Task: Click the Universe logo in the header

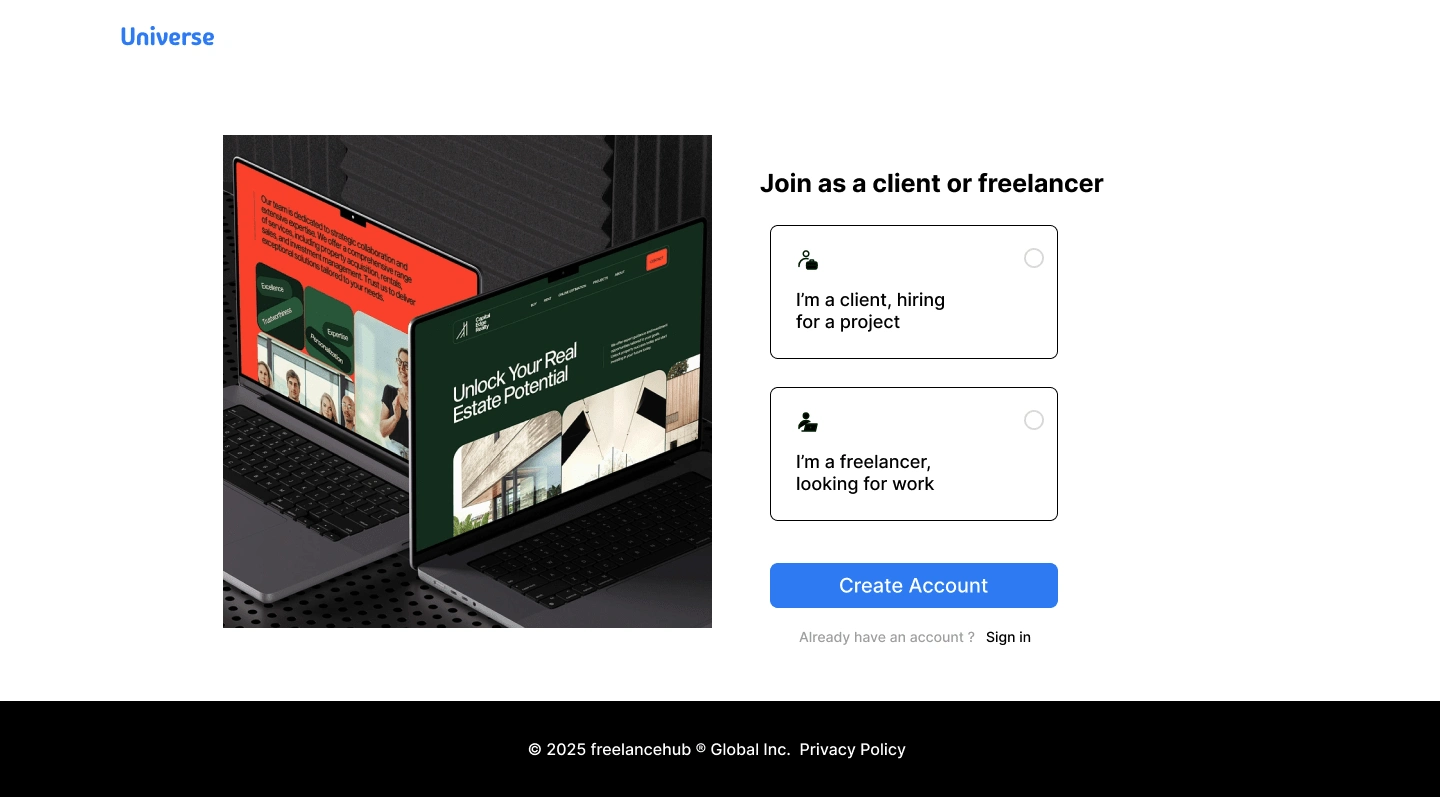Action: pyautogui.click(x=167, y=37)
